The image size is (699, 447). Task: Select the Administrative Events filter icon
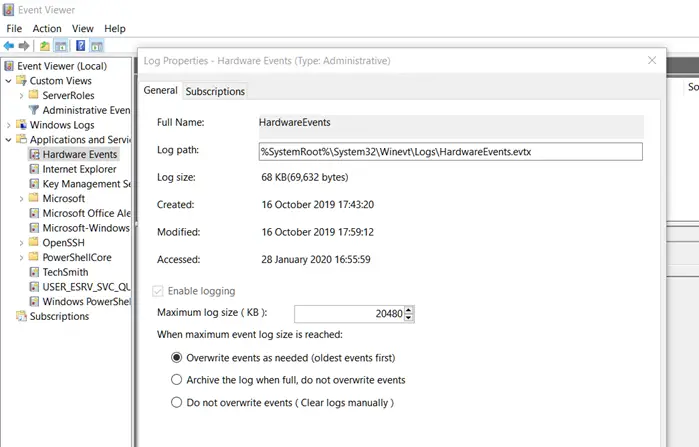point(34,110)
